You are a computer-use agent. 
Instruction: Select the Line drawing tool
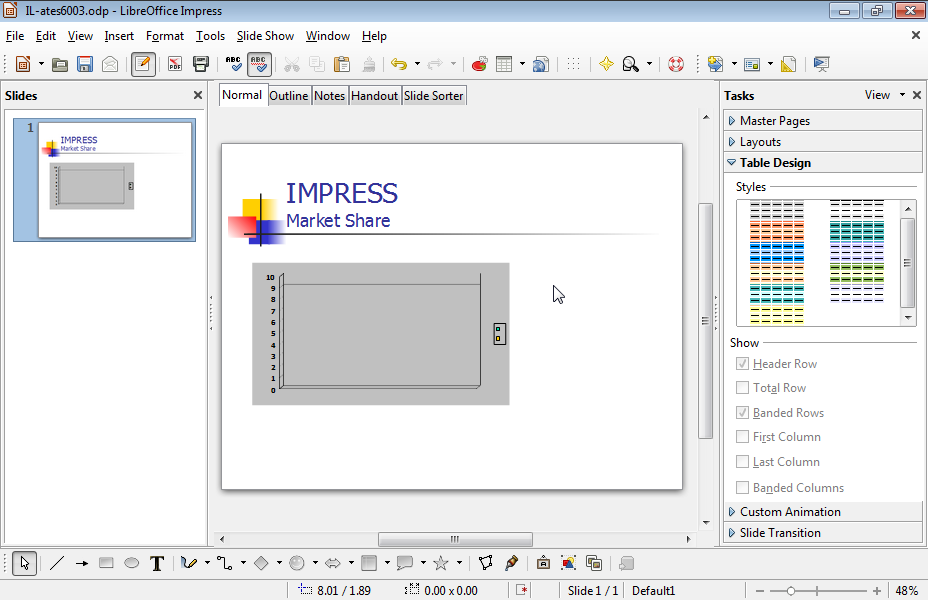(57, 563)
